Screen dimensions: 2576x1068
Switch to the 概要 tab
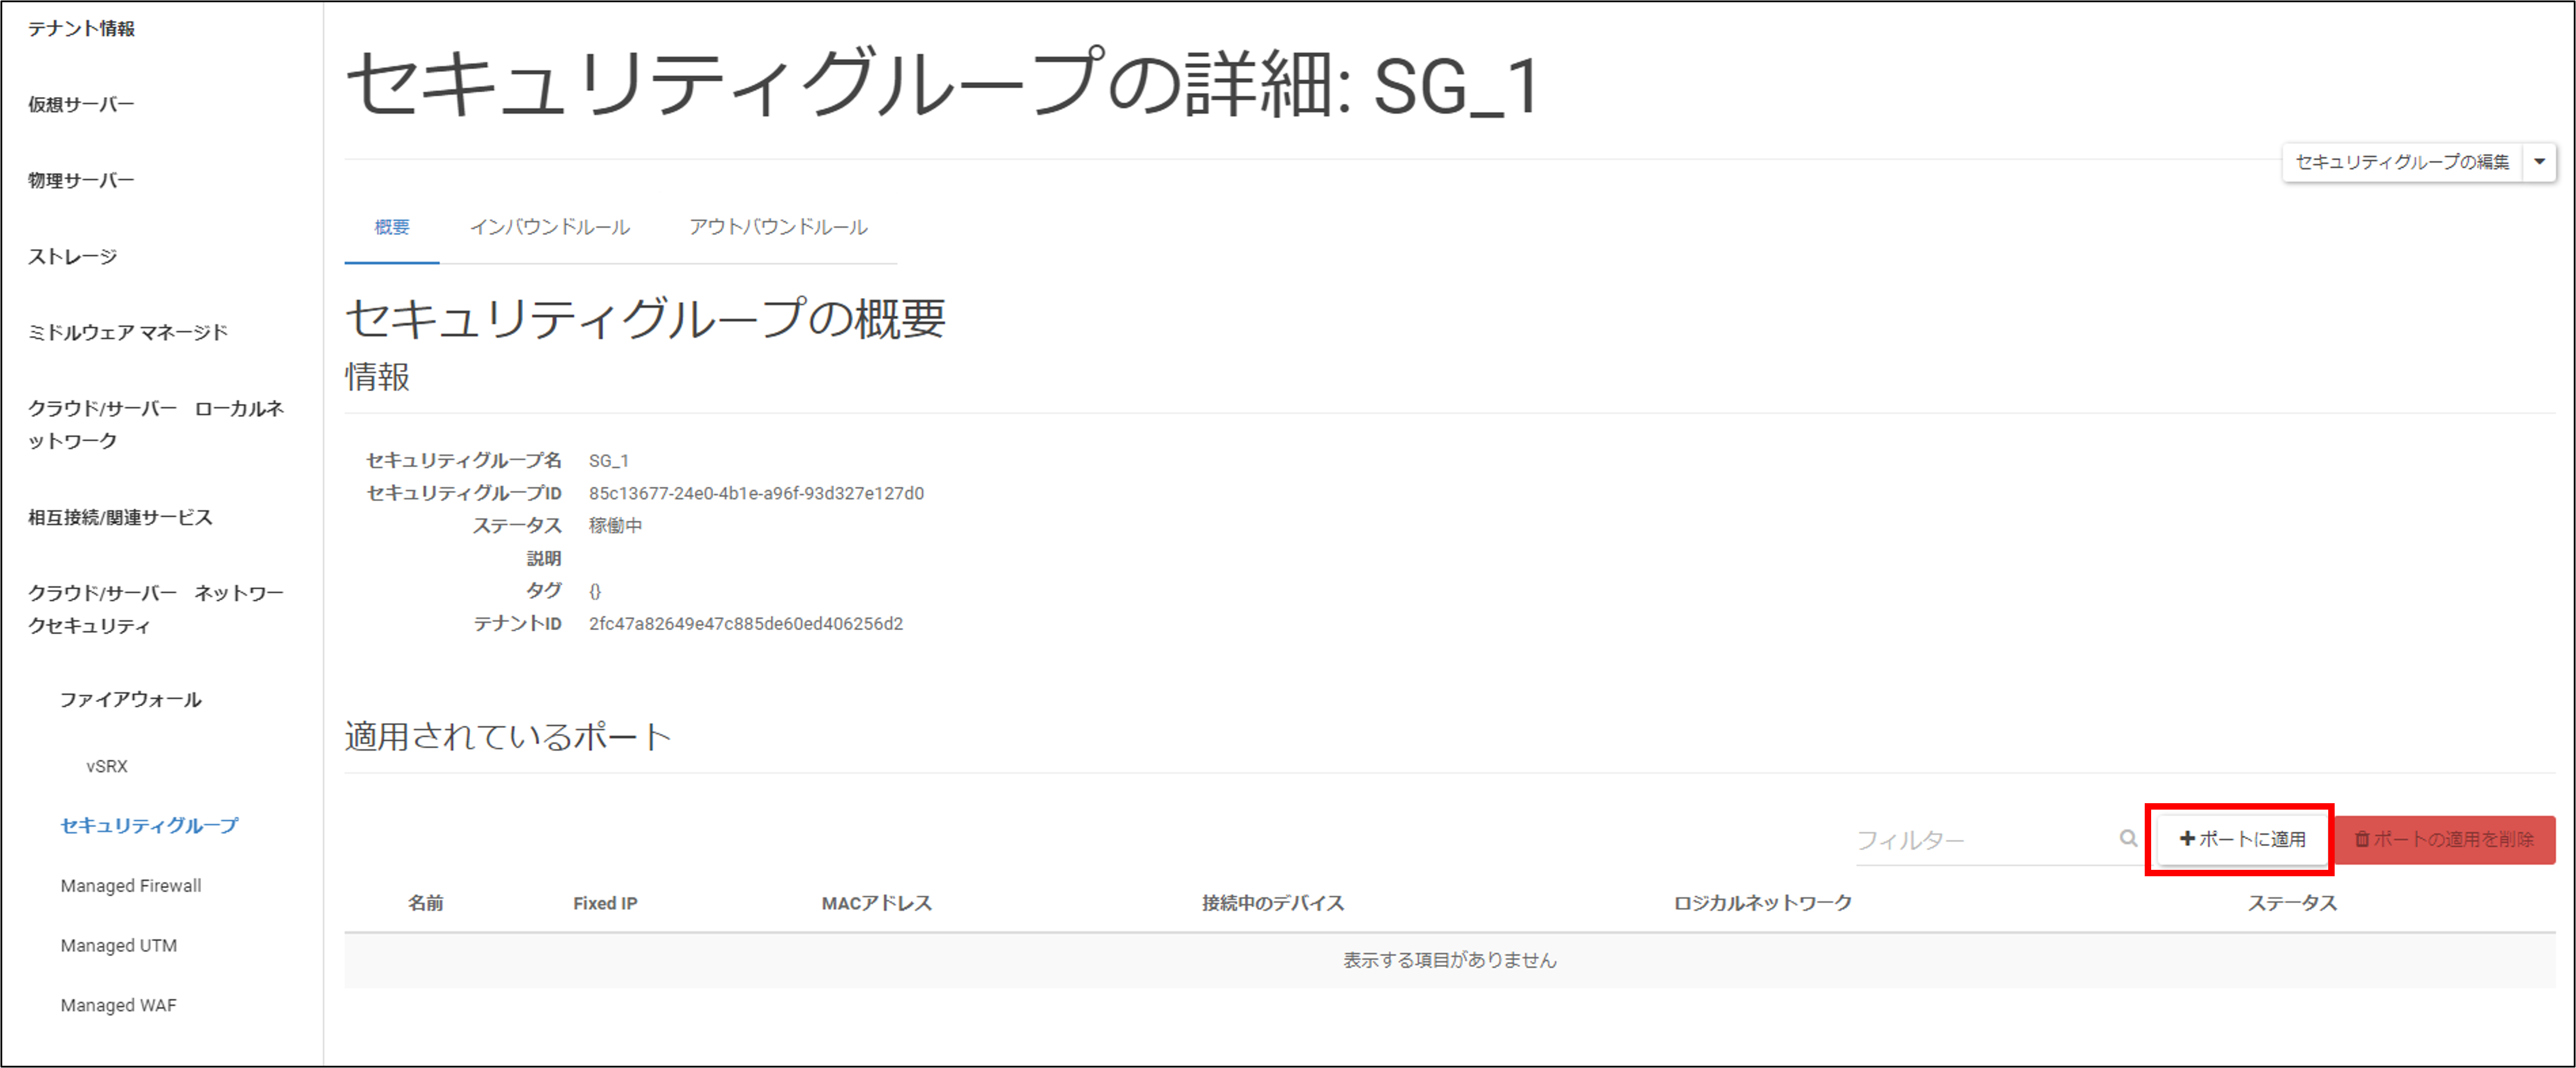coord(392,227)
